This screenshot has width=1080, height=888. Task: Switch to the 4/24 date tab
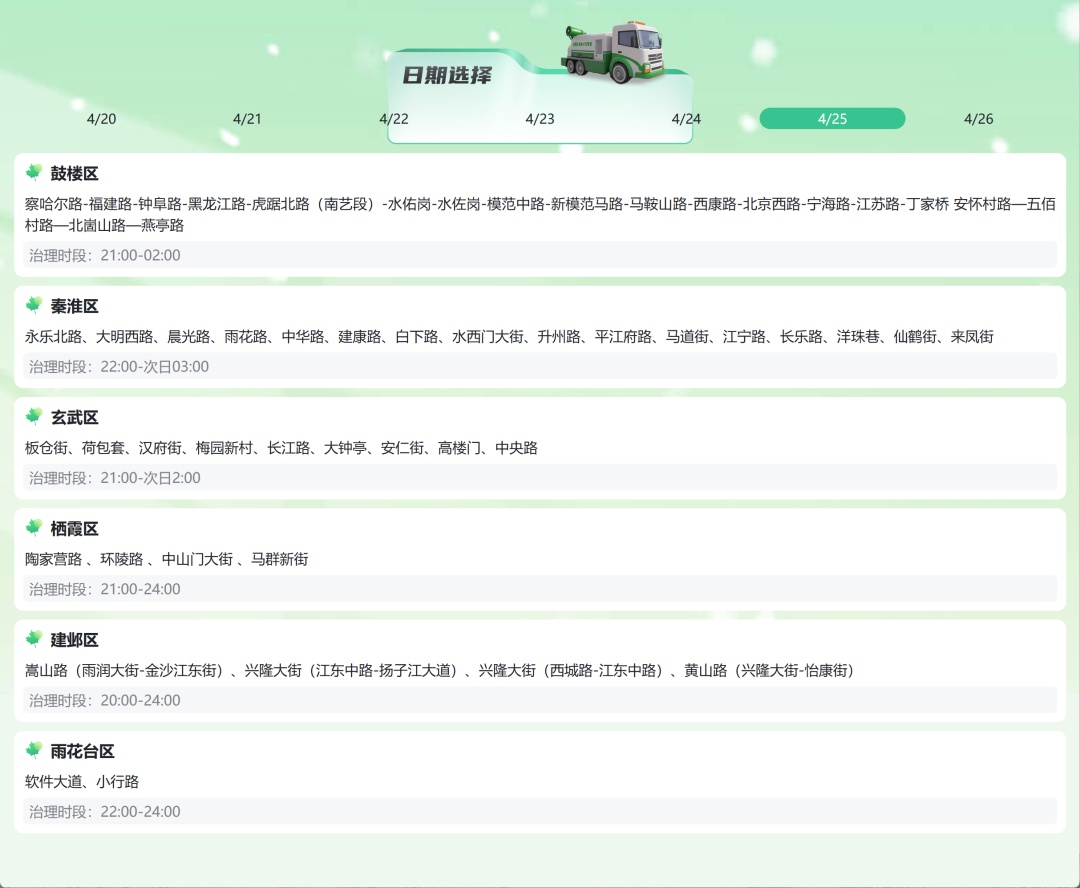(x=686, y=118)
